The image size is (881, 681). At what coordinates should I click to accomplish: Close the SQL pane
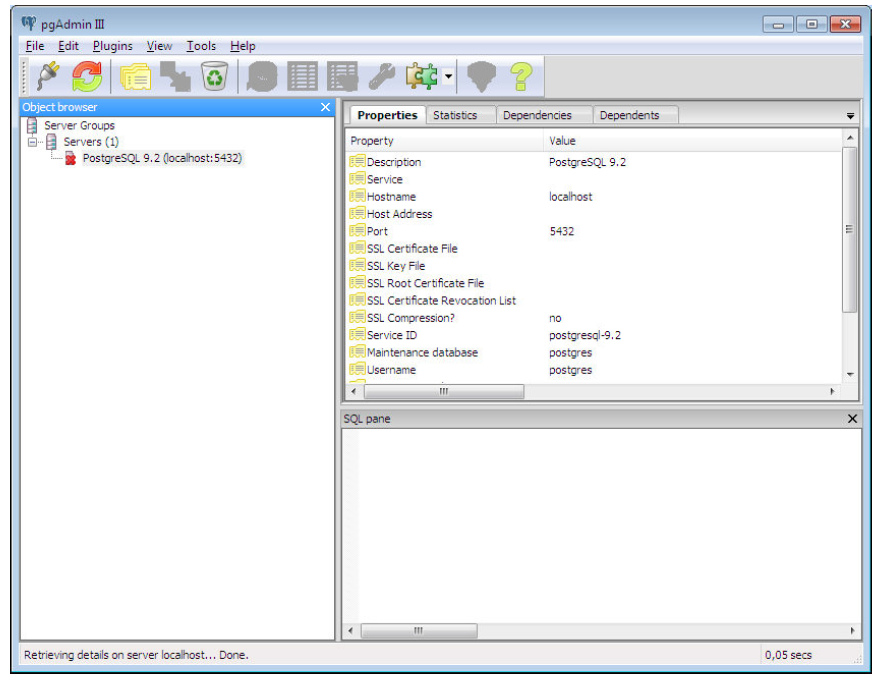click(x=852, y=419)
